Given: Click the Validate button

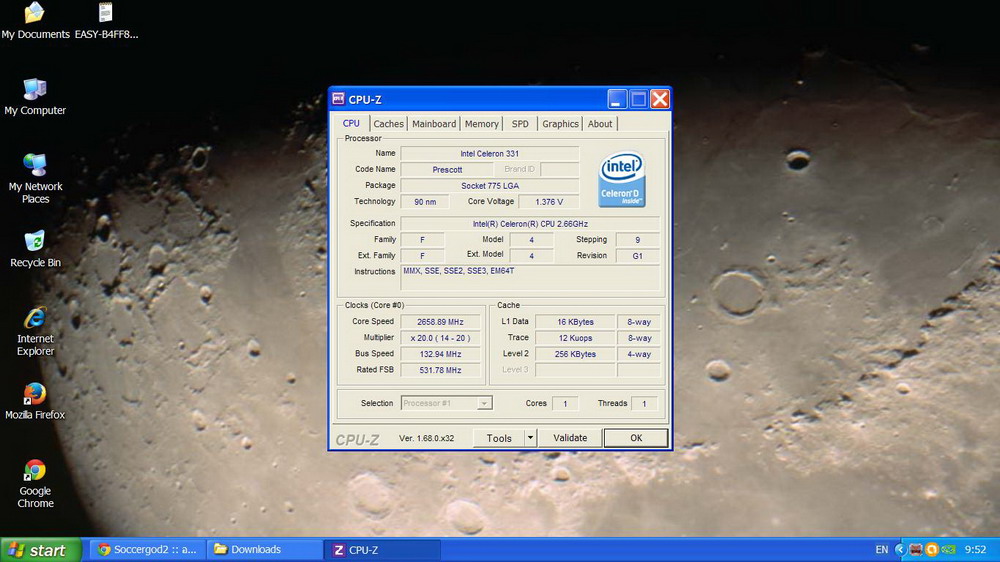Looking at the screenshot, I should (570, 438).
